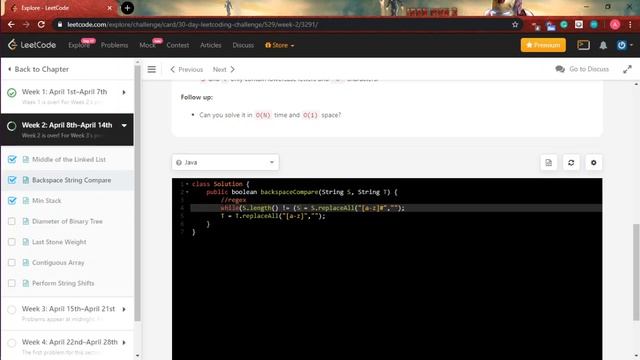This screenshot has width=640, height=360.
Task: Open the Articles menu item
Action: tap(211, 45)
